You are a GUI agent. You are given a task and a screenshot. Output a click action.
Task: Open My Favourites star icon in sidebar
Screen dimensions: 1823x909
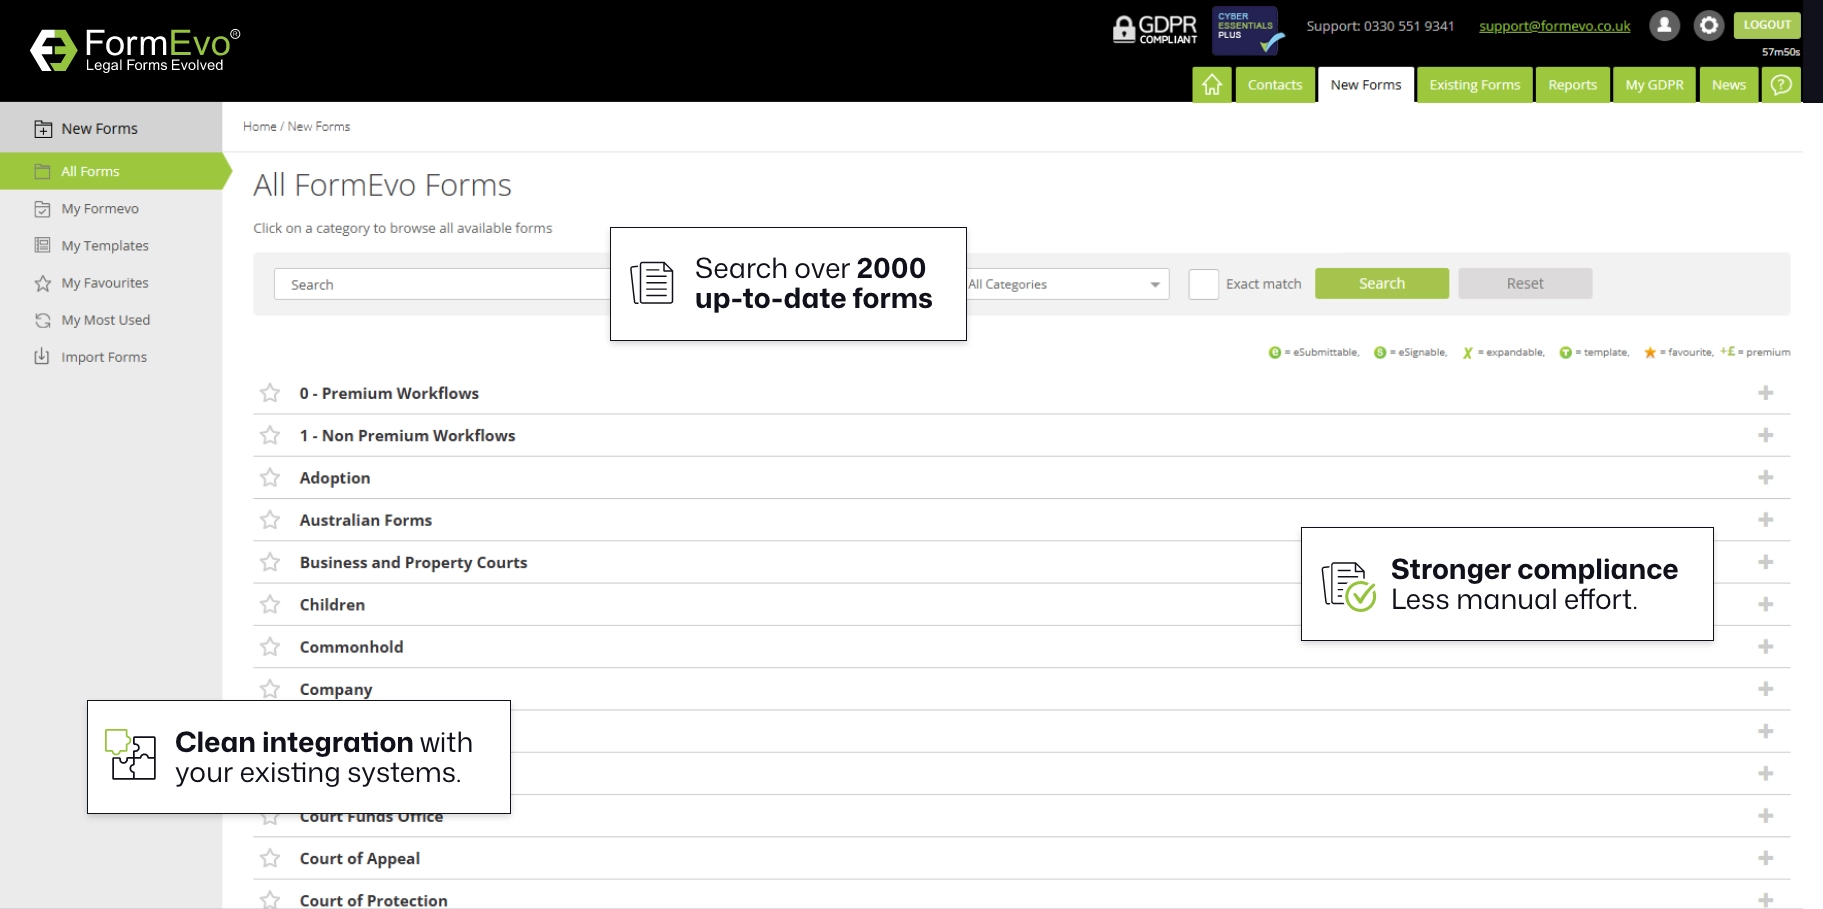tap(41, 283)
